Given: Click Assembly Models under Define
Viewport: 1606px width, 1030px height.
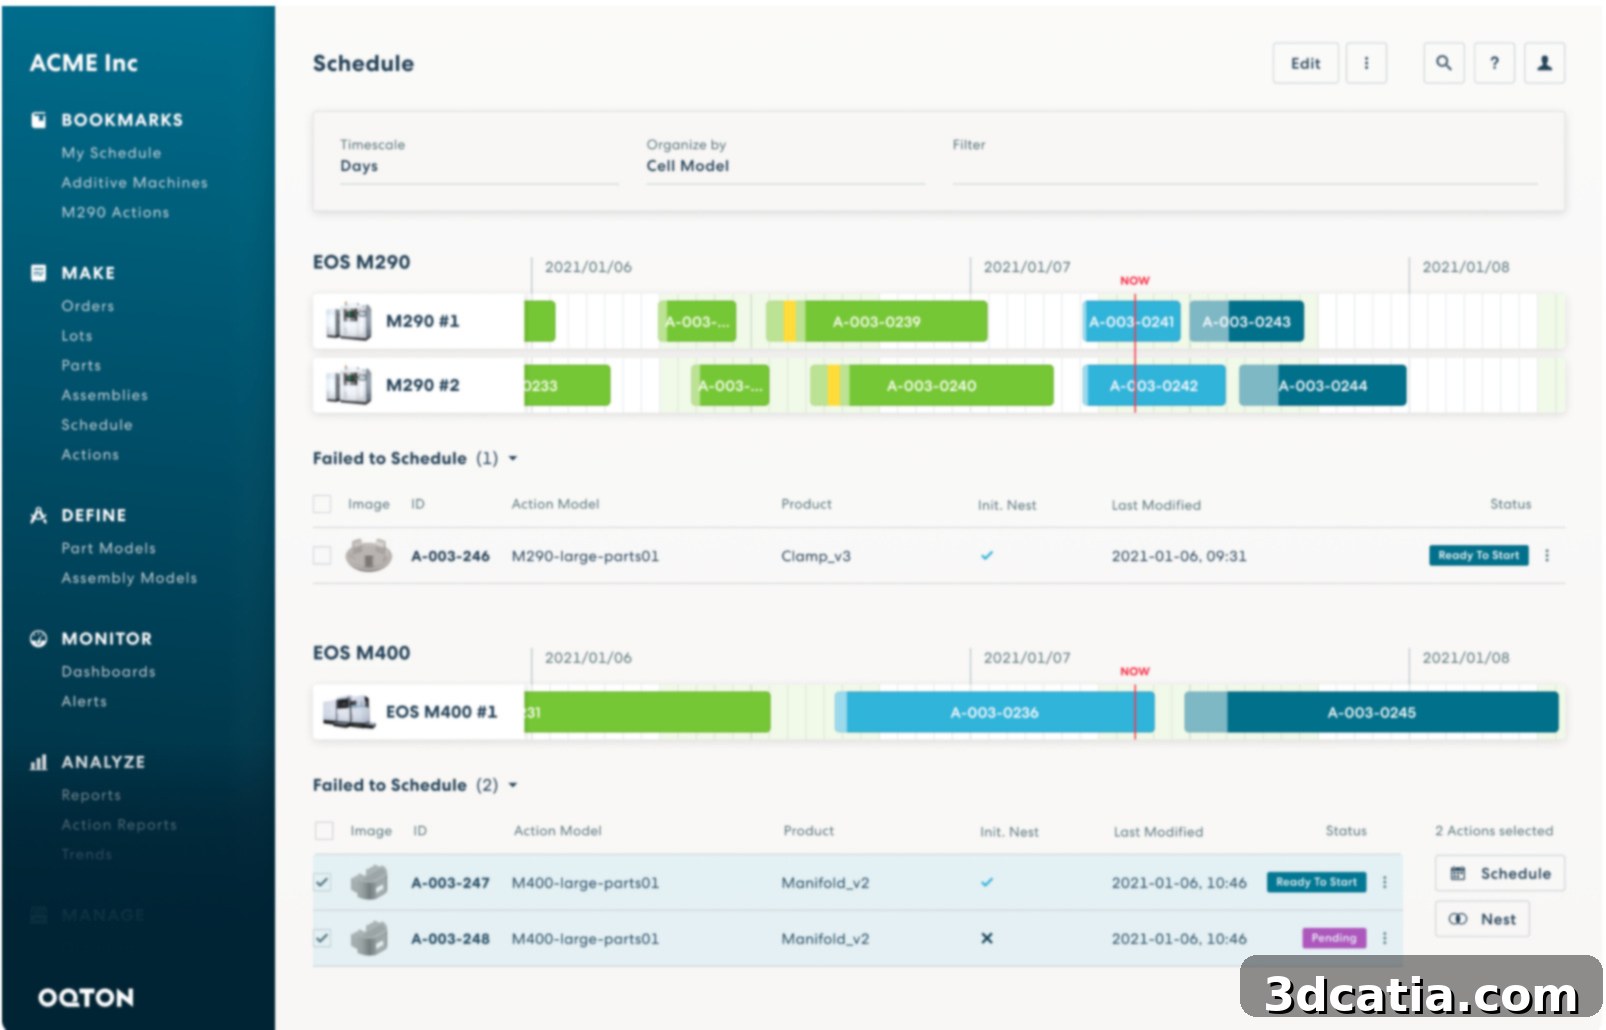Looking at the screenshot, I should [129, 578].
